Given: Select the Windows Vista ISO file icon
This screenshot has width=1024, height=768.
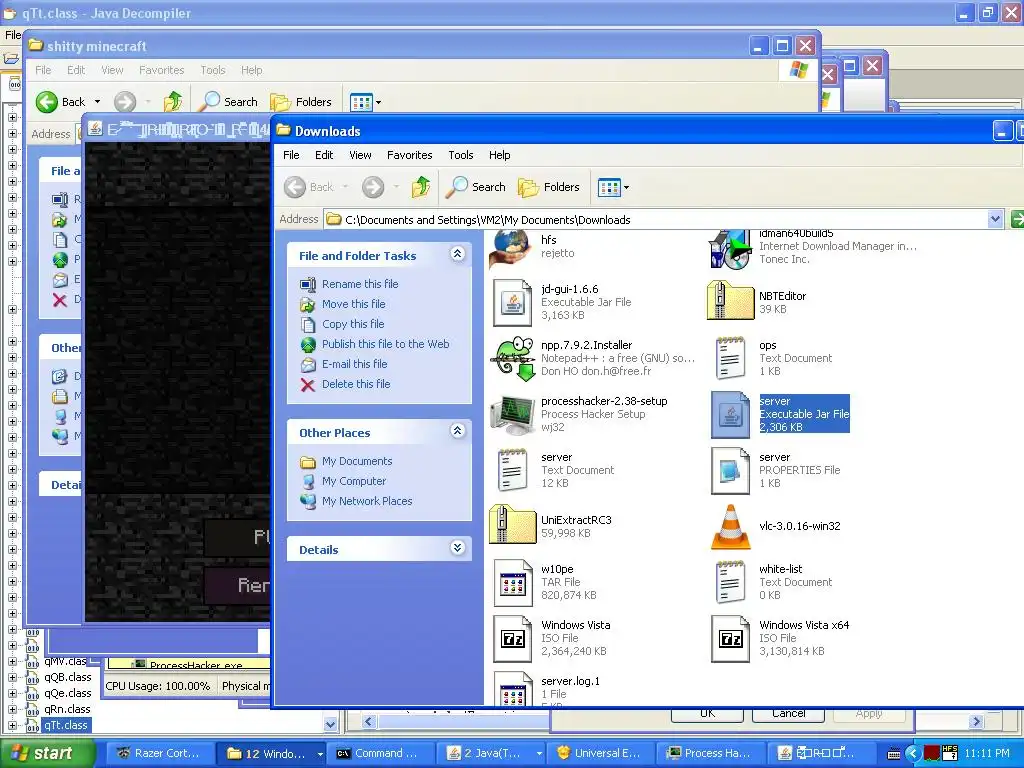Looking at the screenshot, I should (x=512, y=639).
